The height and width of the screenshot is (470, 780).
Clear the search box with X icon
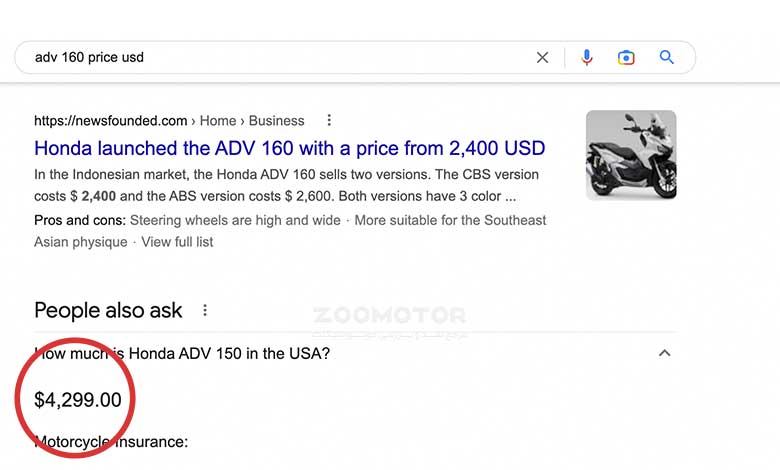[x=542, y=58]
